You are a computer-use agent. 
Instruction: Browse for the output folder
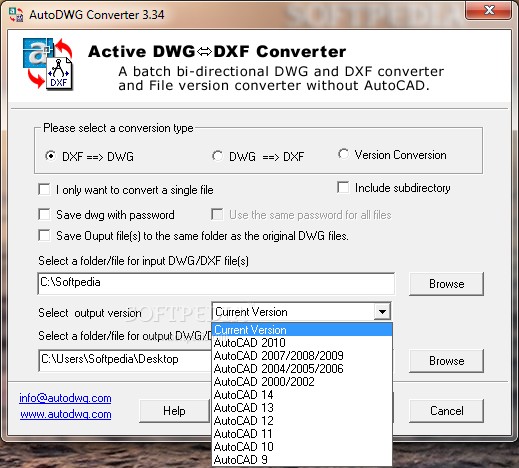pyautogui.click(x=446, y=361)
